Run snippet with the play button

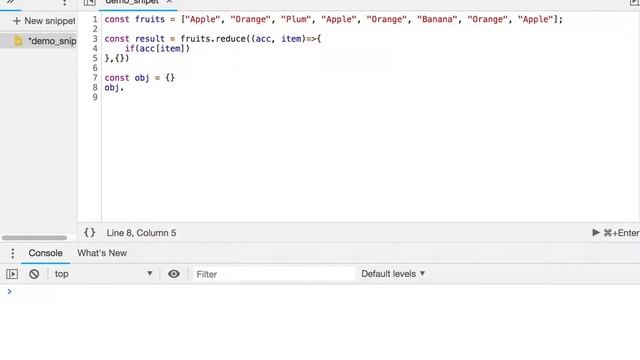[596, 233]
